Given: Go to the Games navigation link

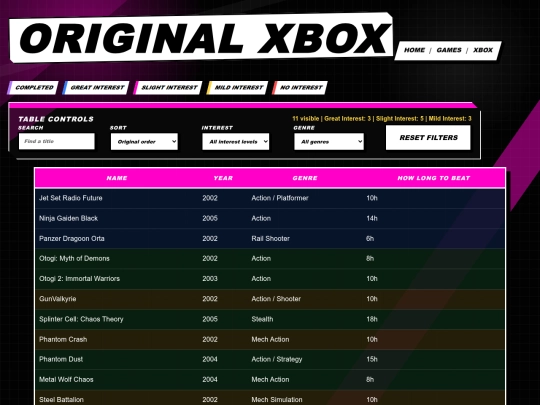Looking at the screenshot, I should click(x=449, y=50).
